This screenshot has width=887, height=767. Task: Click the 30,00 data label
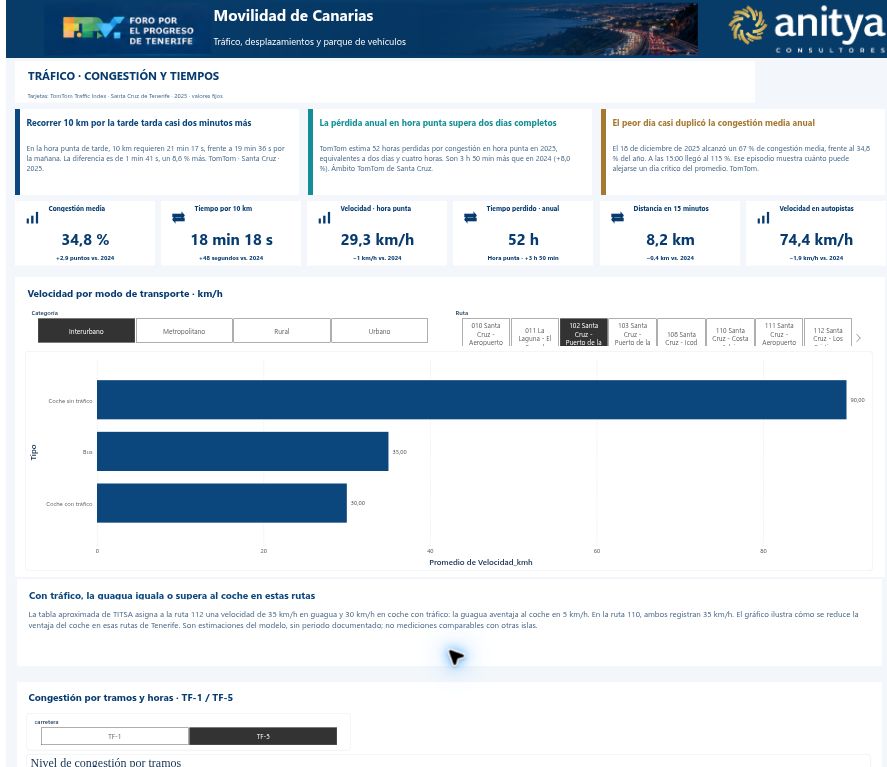coord(358,503)
